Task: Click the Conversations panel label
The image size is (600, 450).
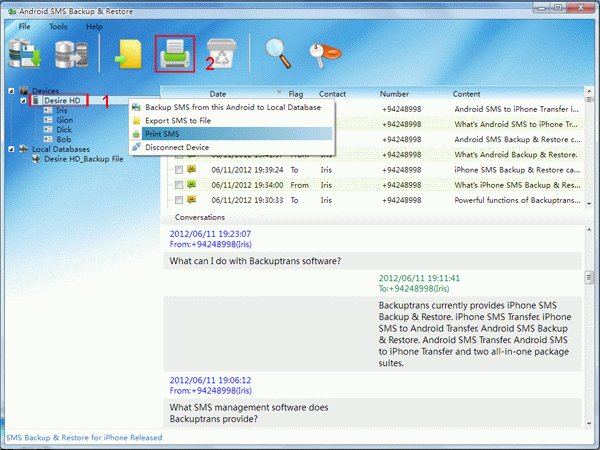Action: (200, 217)
